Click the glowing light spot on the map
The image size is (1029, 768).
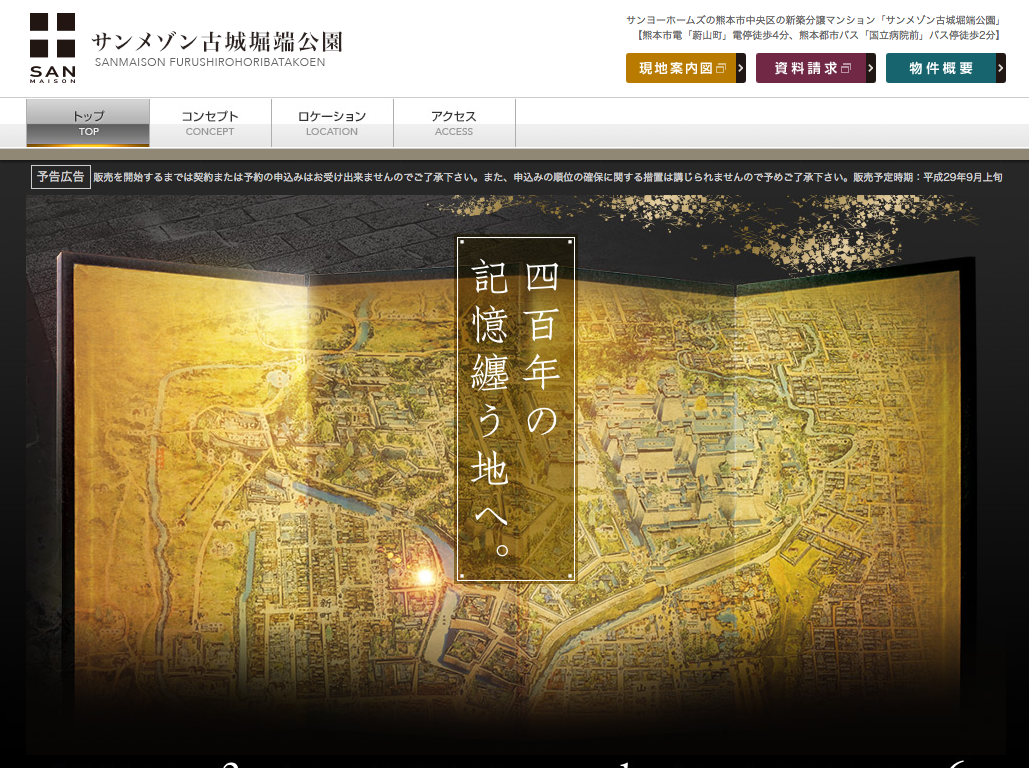425,576
